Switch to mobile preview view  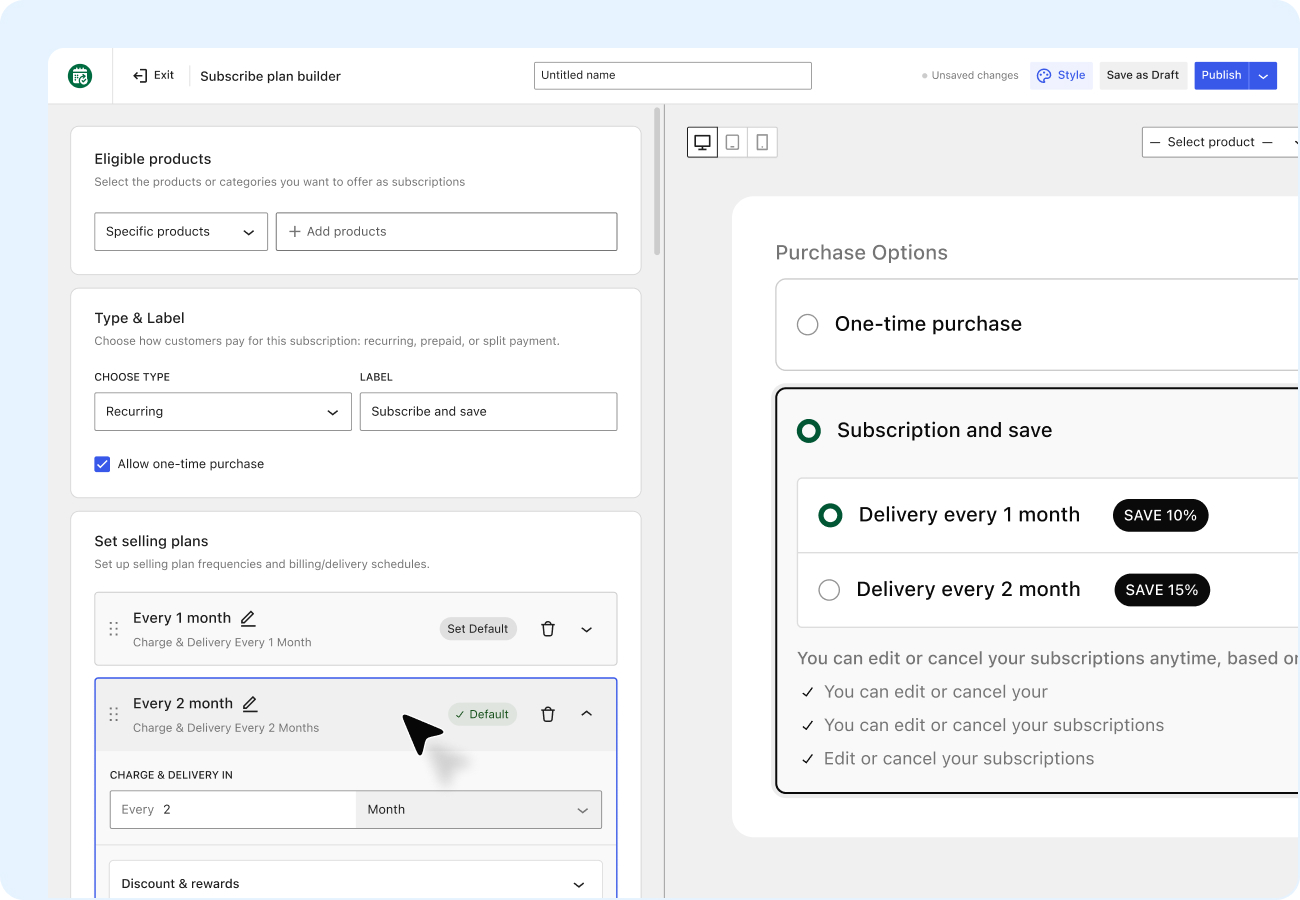pyautogui.click(x=762, y=142)
